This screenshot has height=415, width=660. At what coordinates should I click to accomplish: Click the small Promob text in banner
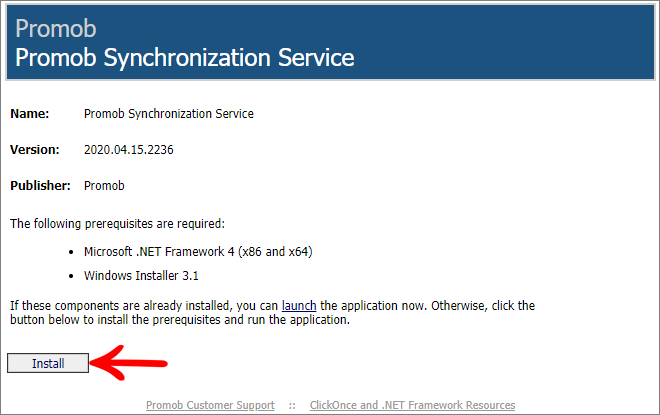coord(56,29)
